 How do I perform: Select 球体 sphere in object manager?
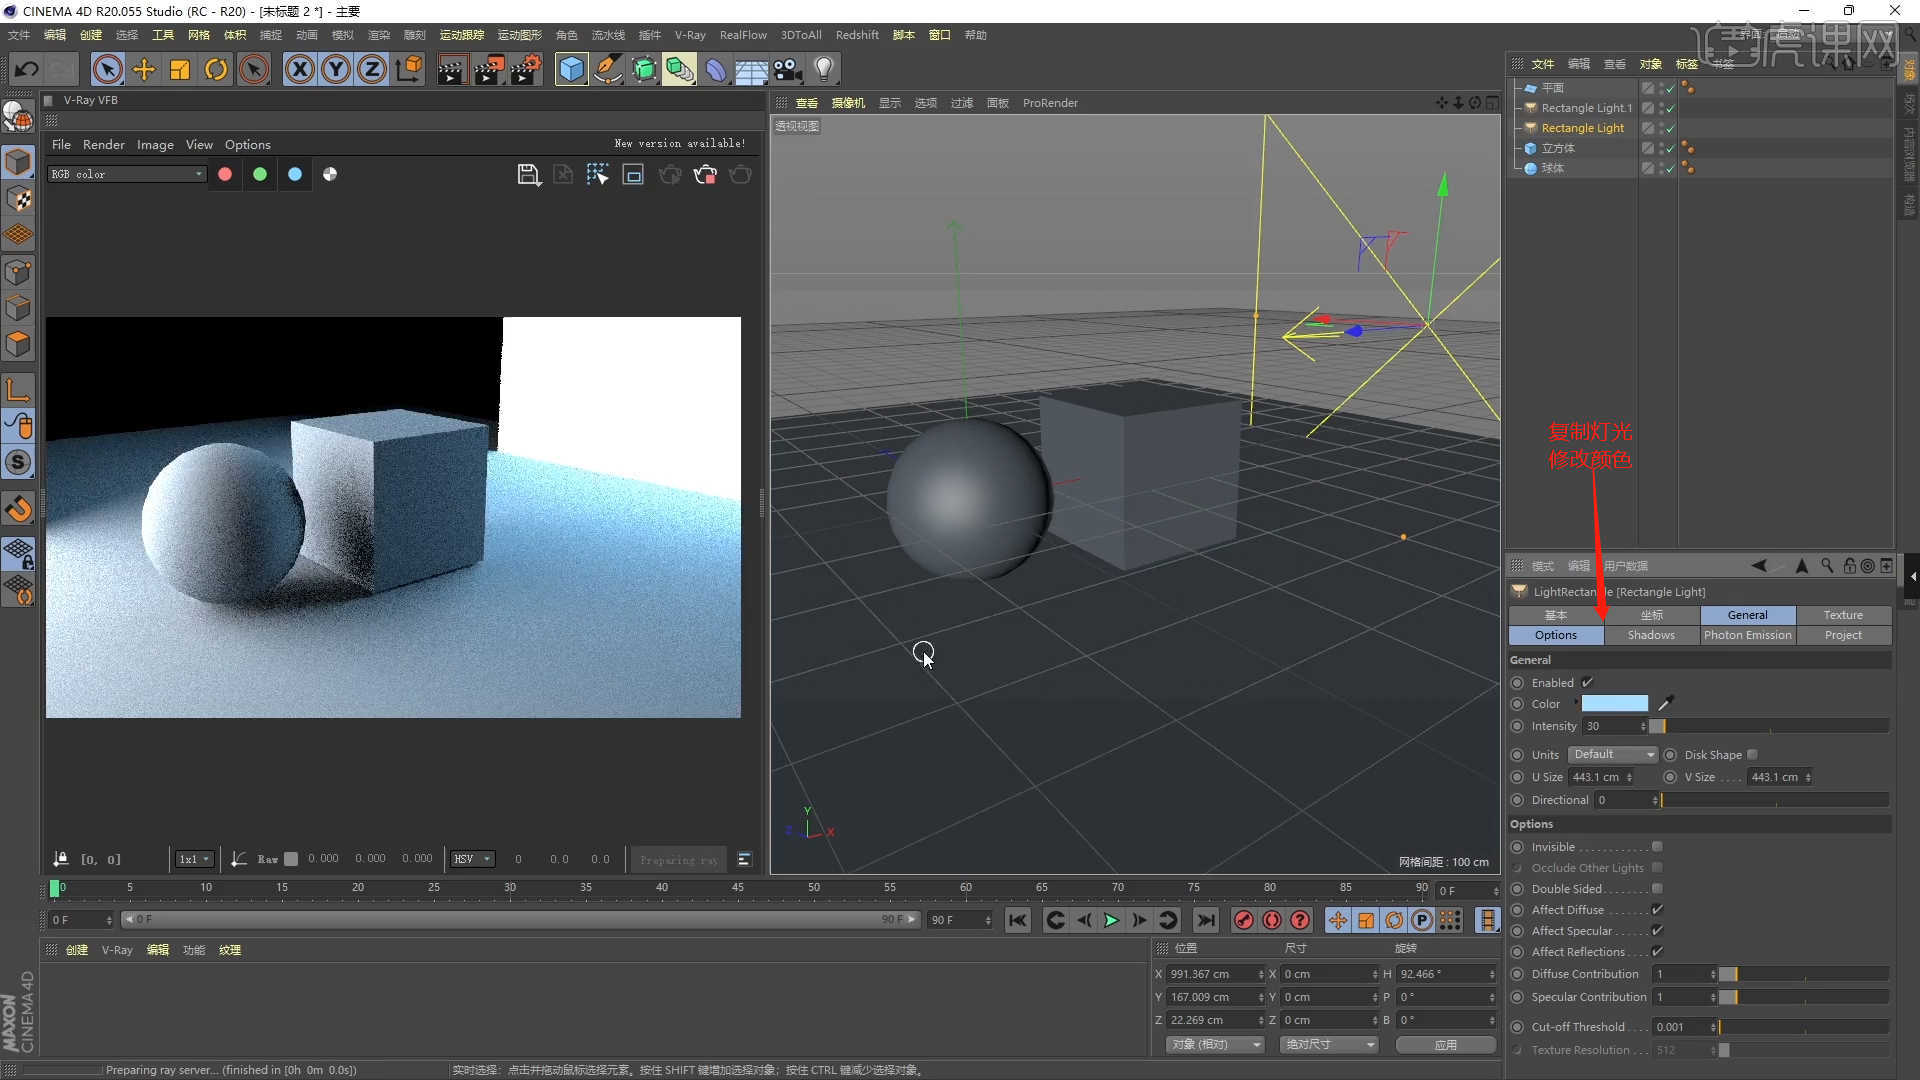[1552, 168]
